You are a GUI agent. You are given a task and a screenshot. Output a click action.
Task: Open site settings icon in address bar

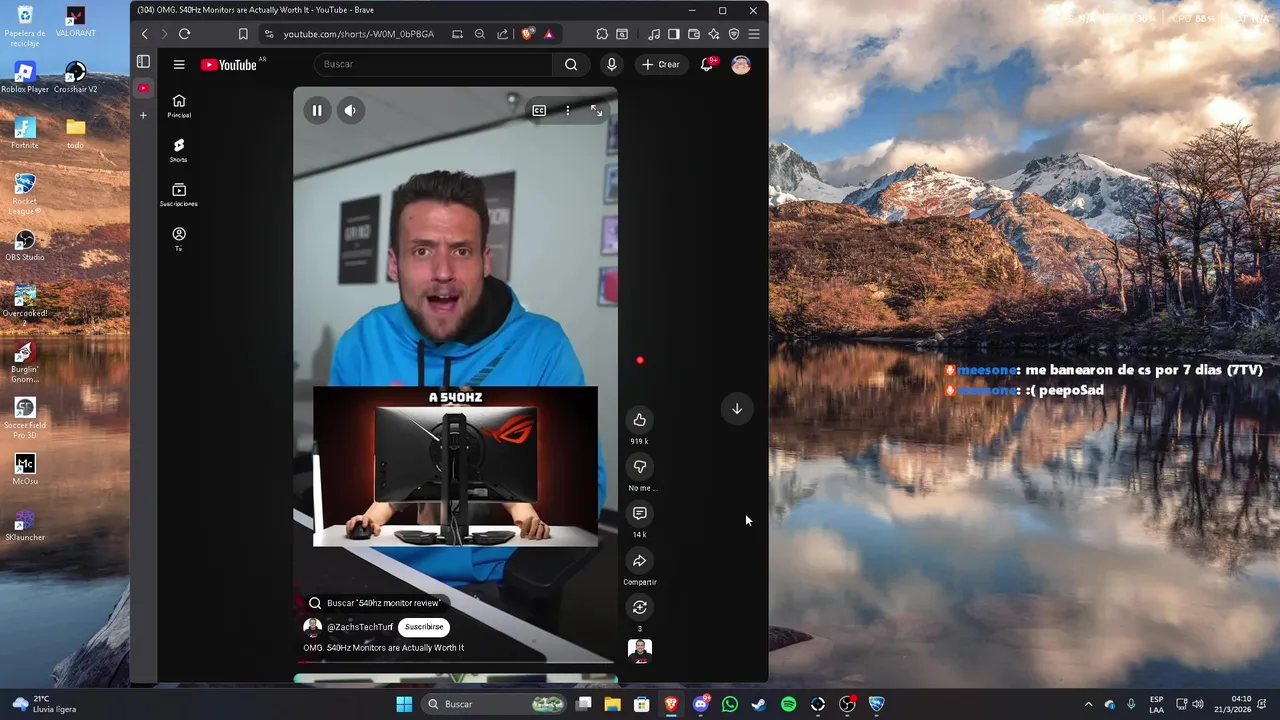(269, 34)
